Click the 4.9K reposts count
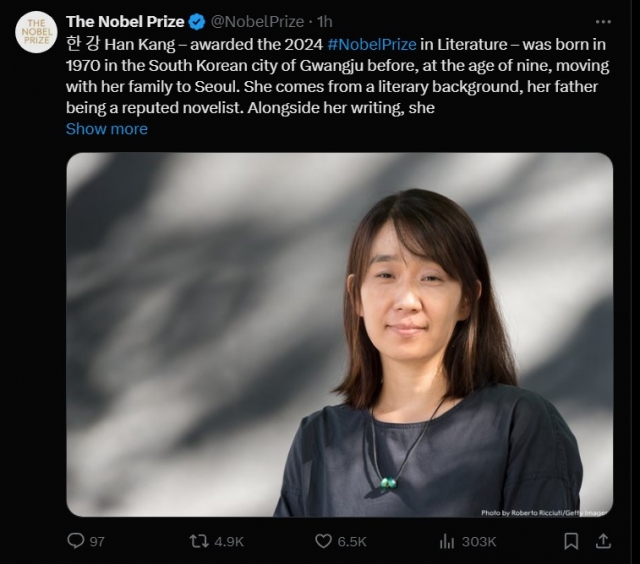The width and height of the screenshot is (640, 564). point(229,542)
